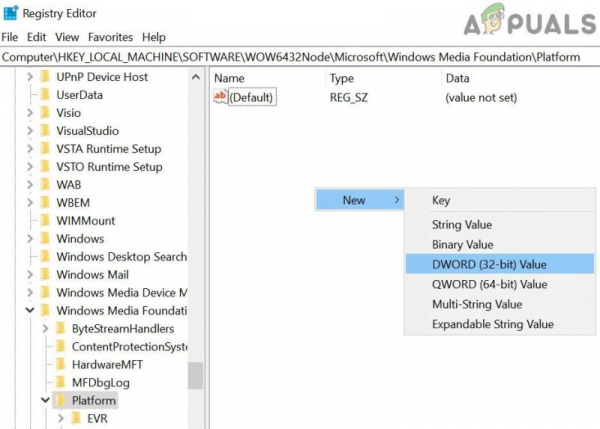This screenshot has height=429, width=600.
Task: Collapse the Windows Media Foundation key
Action: coord(30,310)
